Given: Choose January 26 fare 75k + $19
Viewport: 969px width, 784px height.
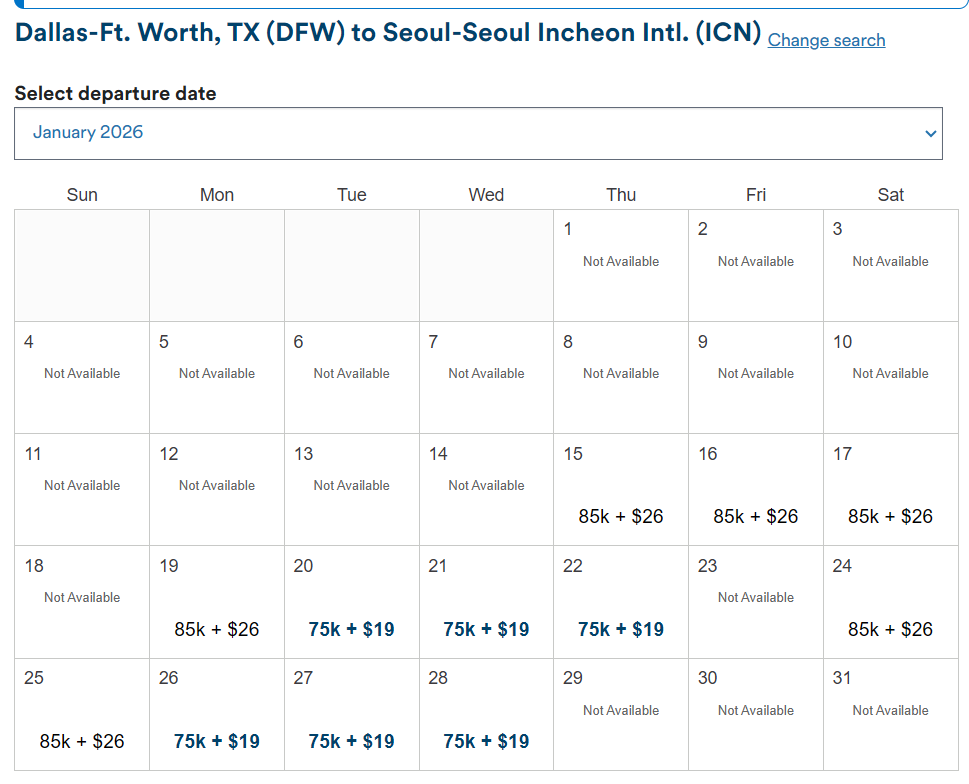Looking at the screenshot, I should coord(216,741).
